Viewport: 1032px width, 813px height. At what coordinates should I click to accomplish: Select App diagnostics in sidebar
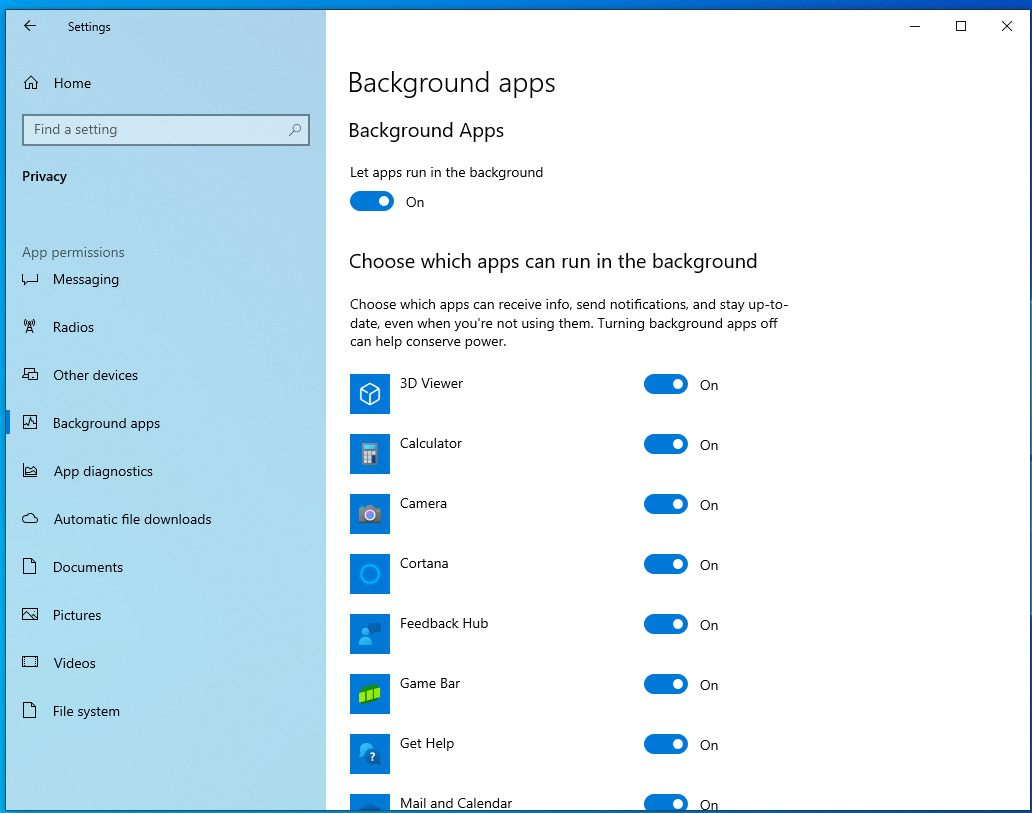(165, 471)
